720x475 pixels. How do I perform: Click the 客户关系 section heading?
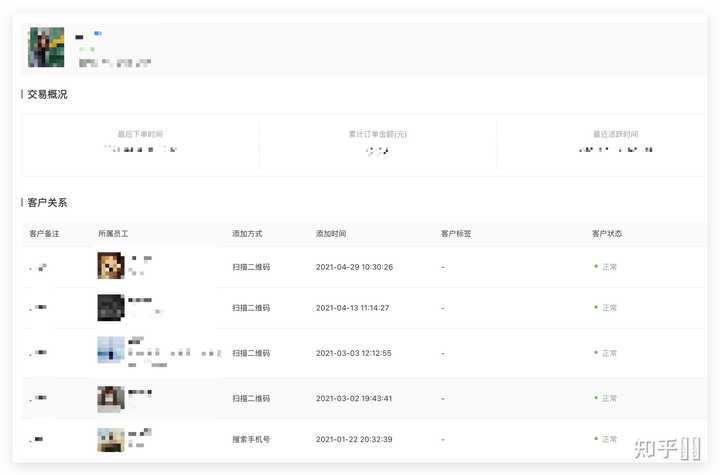tap(47, 202)
